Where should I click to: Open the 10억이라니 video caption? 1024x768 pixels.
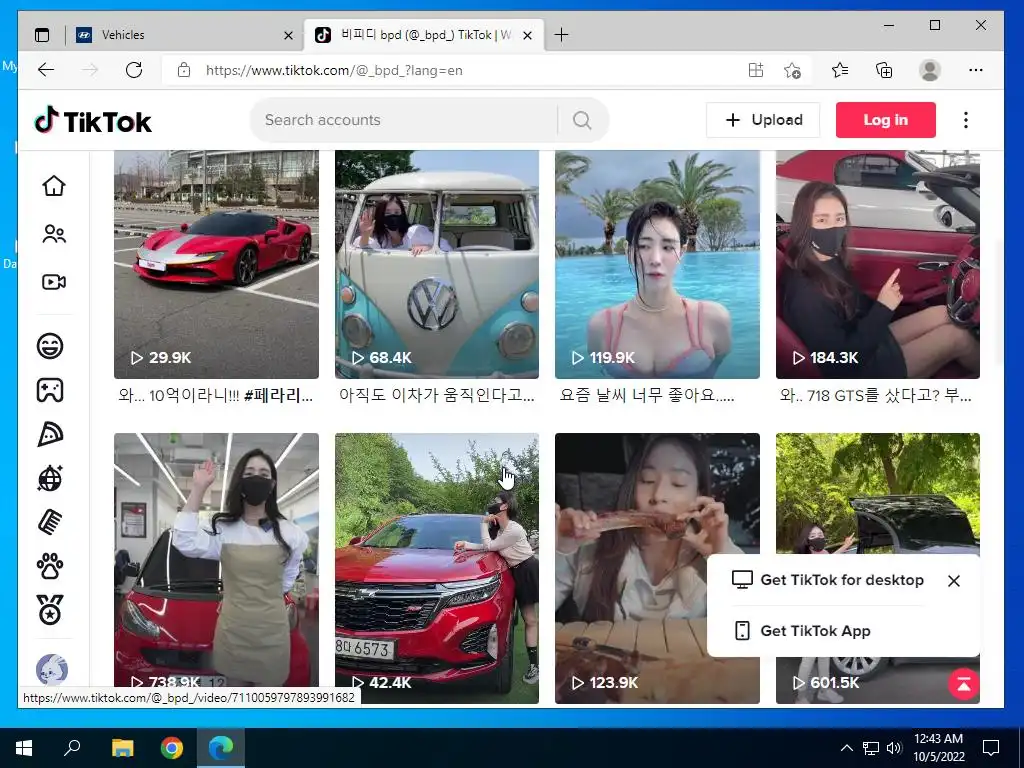point(216,396)
